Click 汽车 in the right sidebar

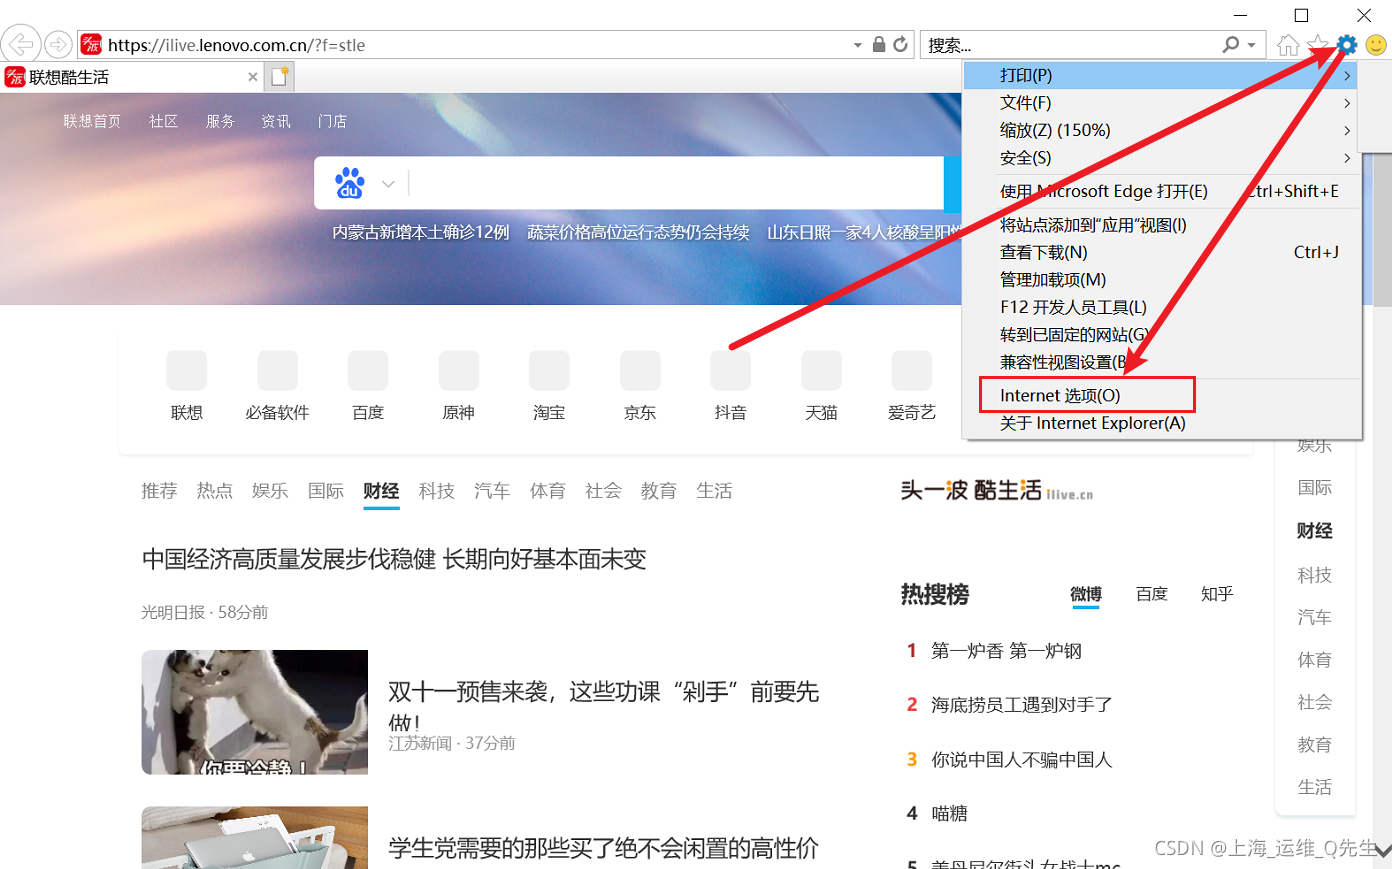pyautogui.click(x=1315, y=617)
